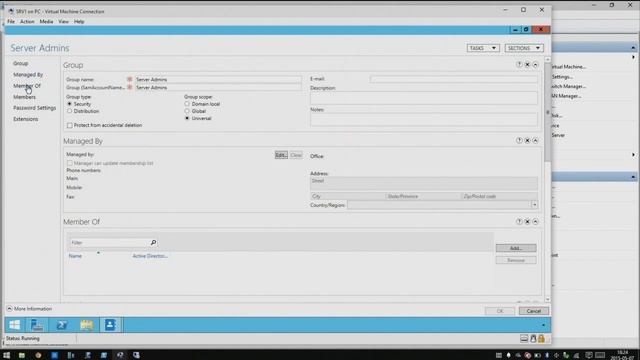Sort by the Name column
This screenshot has width=640, height=360.
pyautogui.click(x=75, y=256)
